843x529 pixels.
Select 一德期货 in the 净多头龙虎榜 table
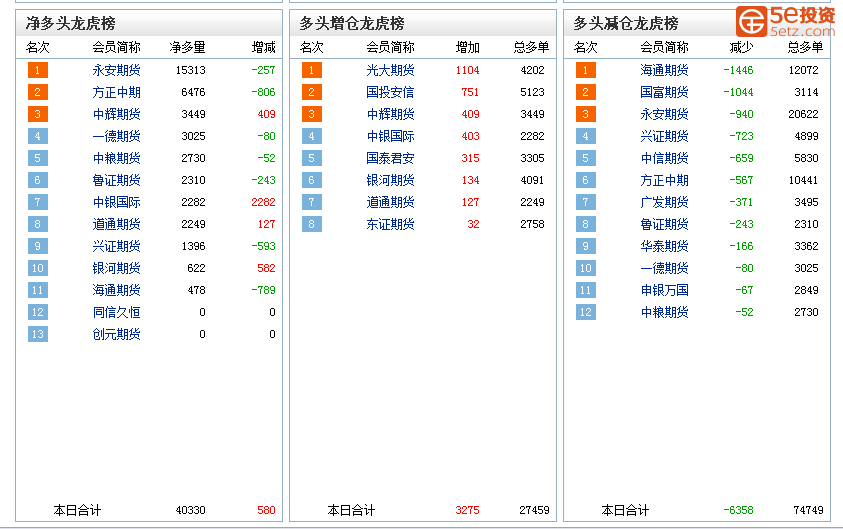[116, 137]
